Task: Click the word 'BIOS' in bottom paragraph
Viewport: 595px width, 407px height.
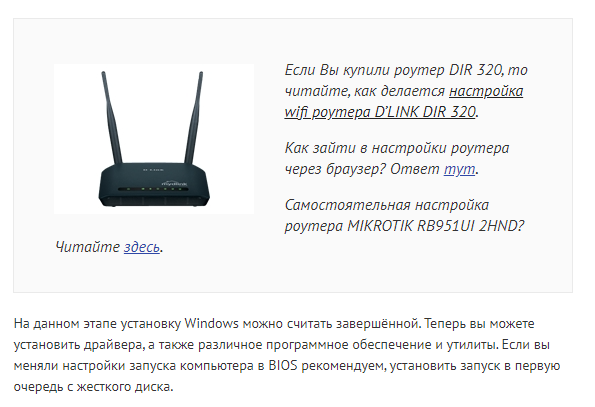Action: [283, 366]
